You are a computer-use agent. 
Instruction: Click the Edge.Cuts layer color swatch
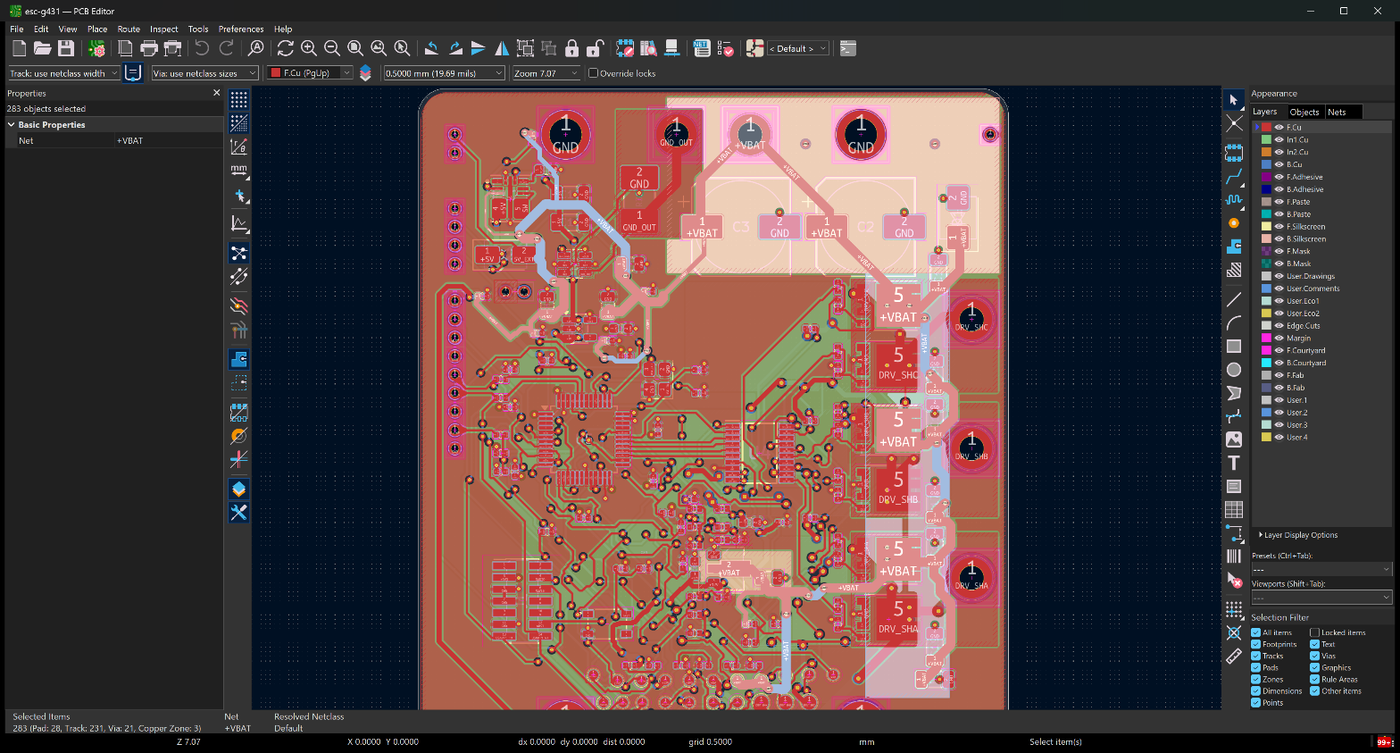point(1266,325)
